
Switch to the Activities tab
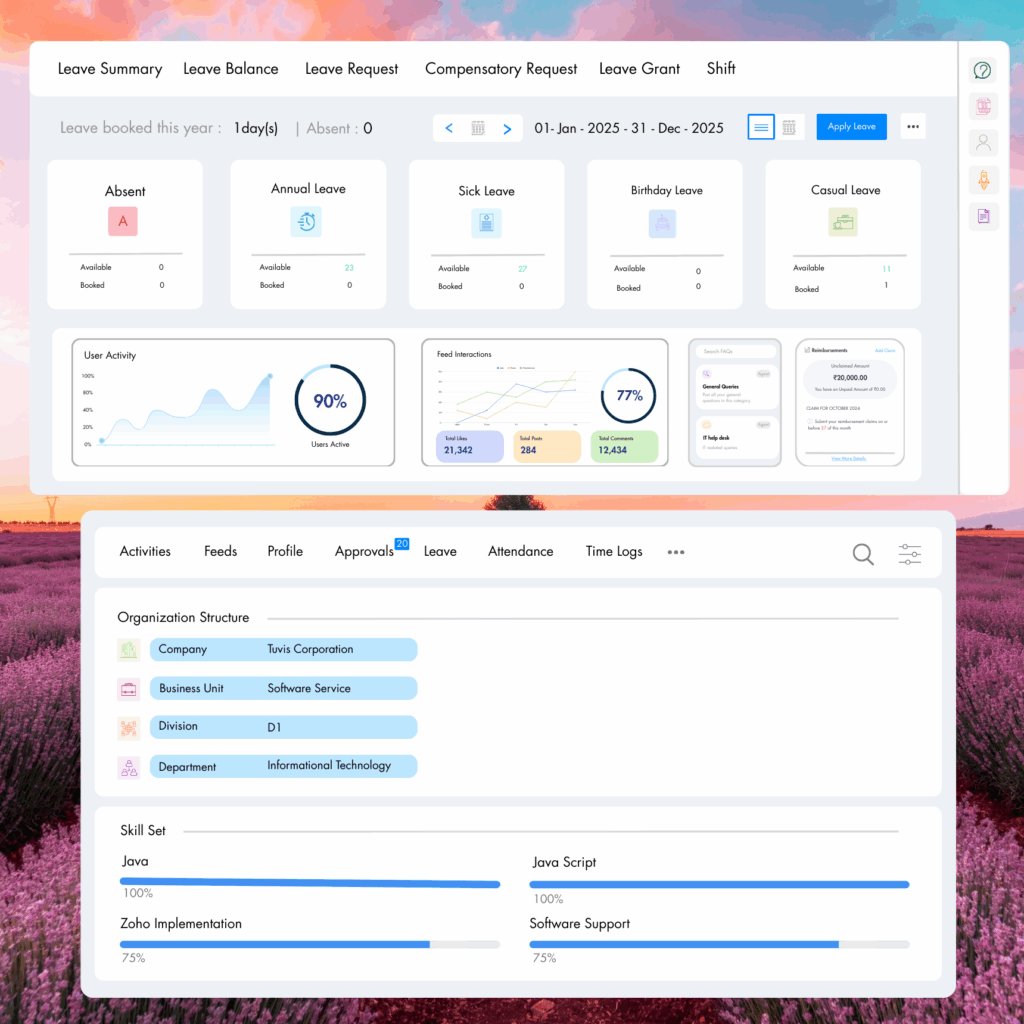145,551
